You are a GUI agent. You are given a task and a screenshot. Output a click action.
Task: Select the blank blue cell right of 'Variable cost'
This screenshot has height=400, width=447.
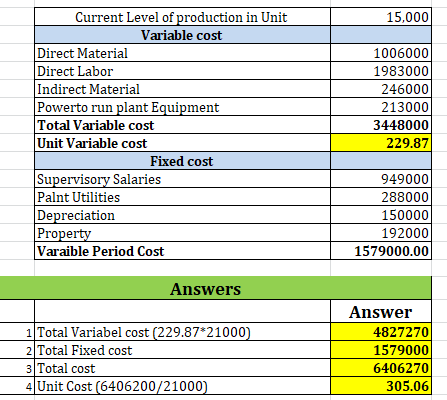(381, 35)
